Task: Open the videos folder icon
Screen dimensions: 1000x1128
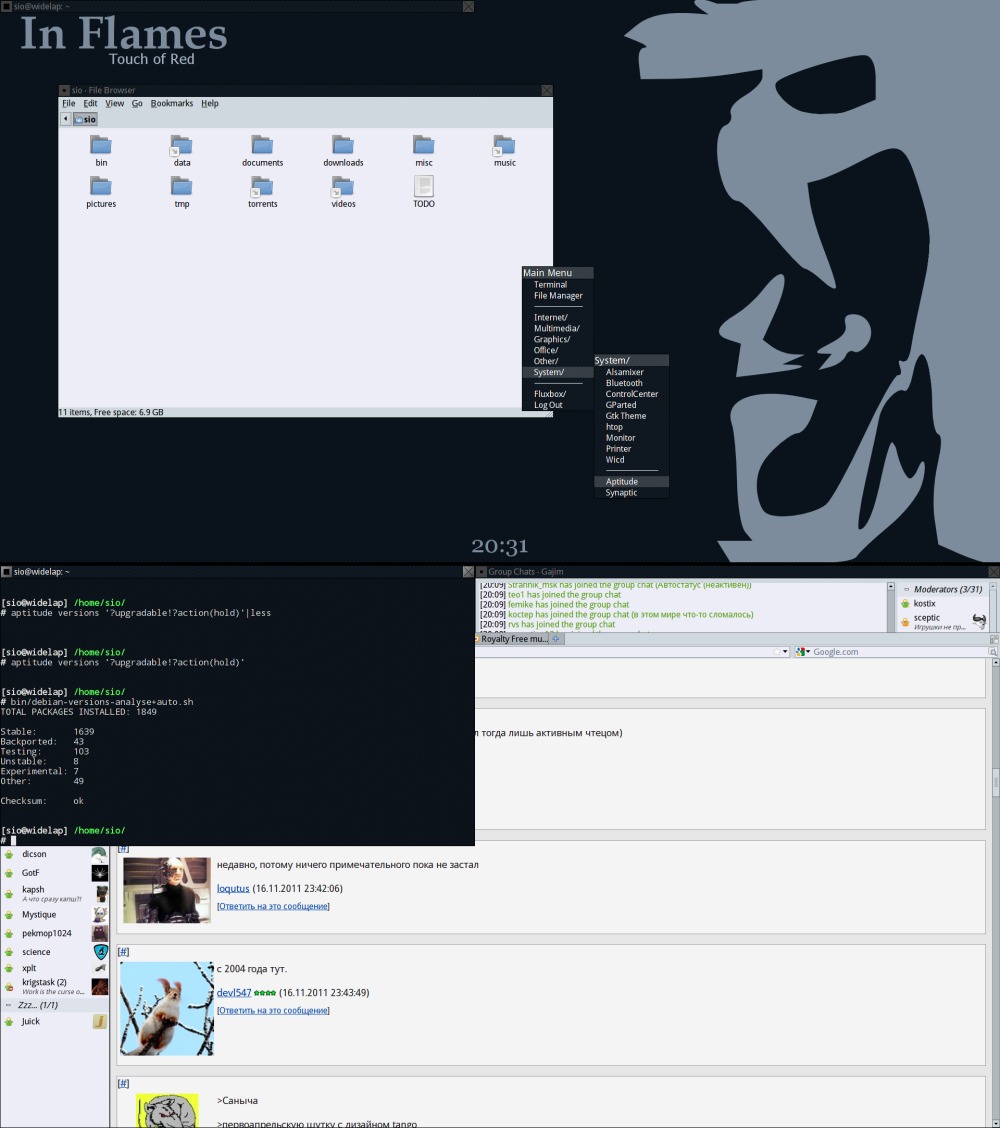Action: [x=342, y=187]
